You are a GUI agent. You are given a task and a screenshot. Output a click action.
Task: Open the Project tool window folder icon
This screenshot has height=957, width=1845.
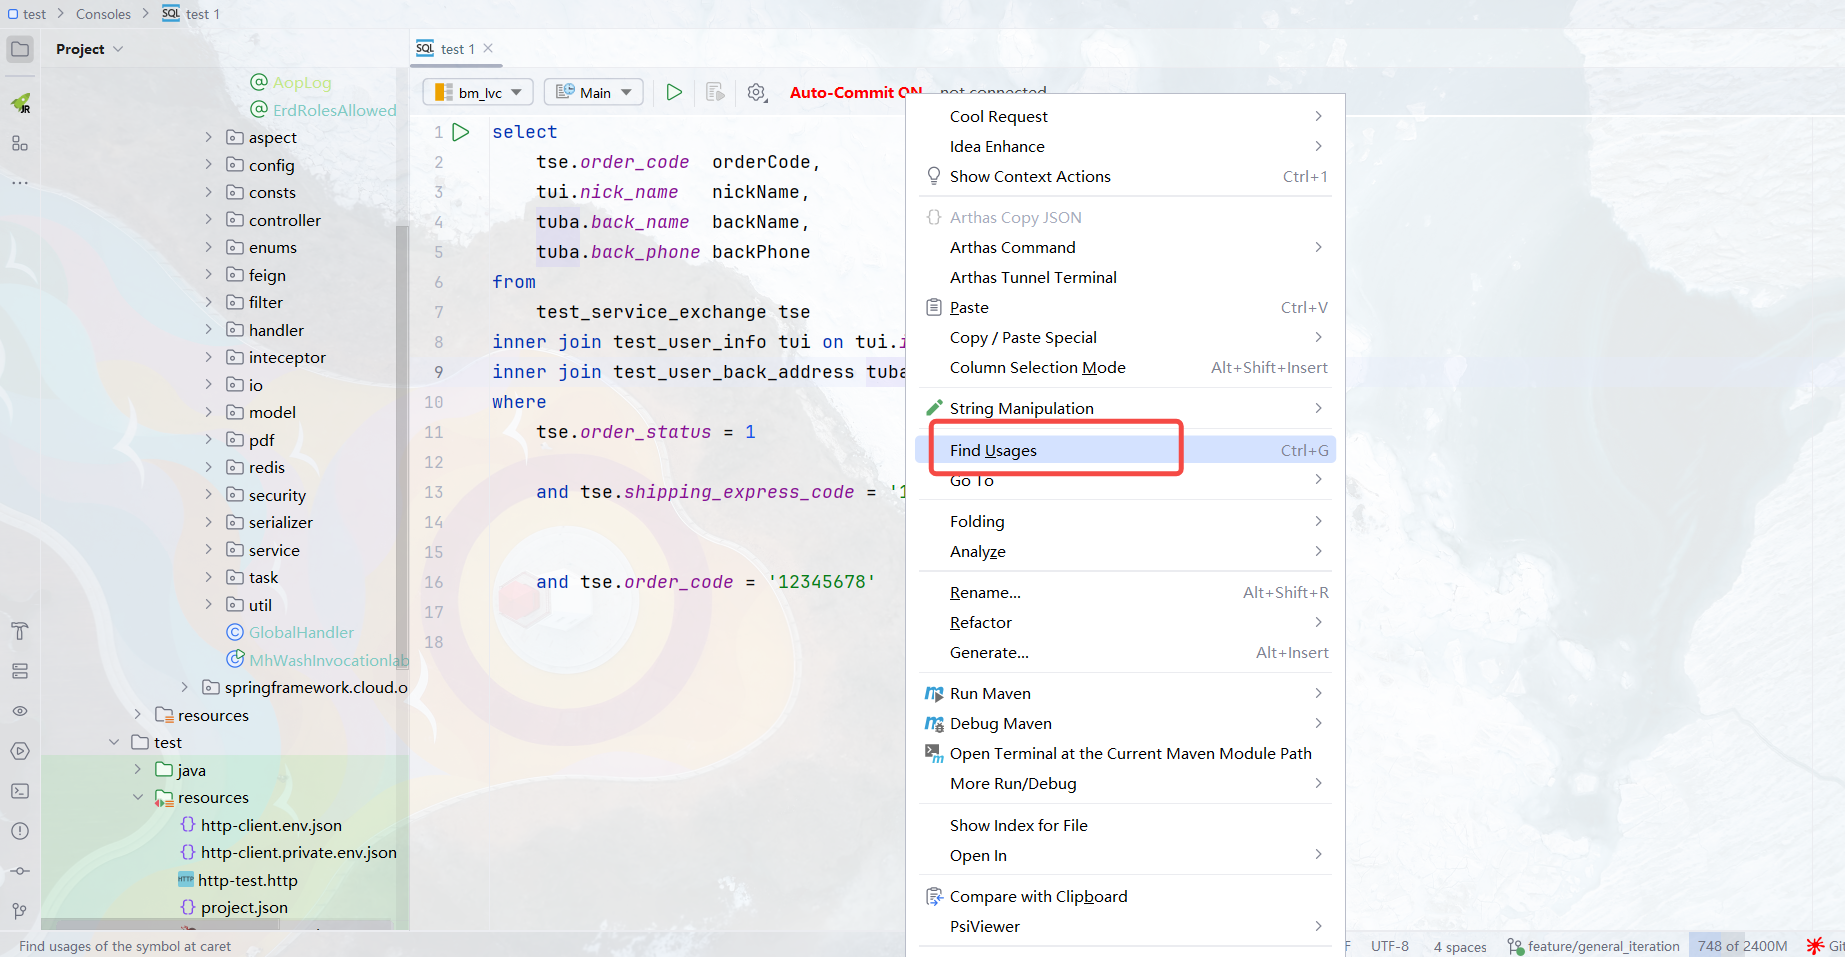[20, 48]
